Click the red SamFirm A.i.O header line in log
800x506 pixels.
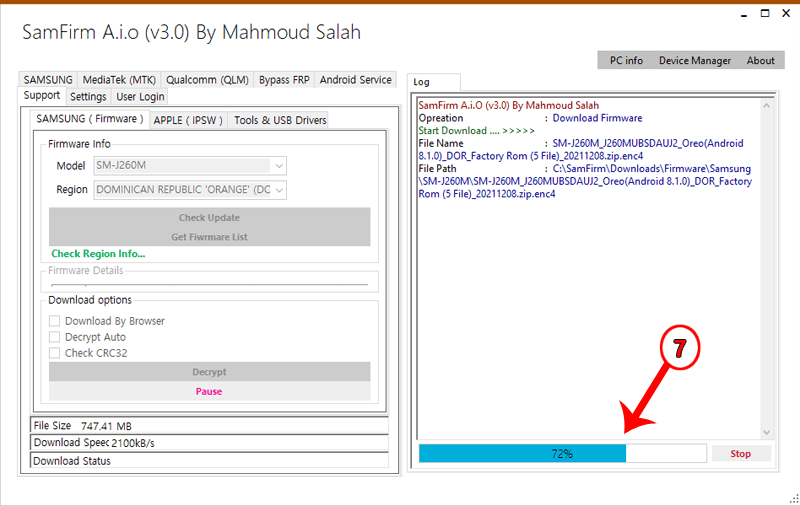(509, 105)
